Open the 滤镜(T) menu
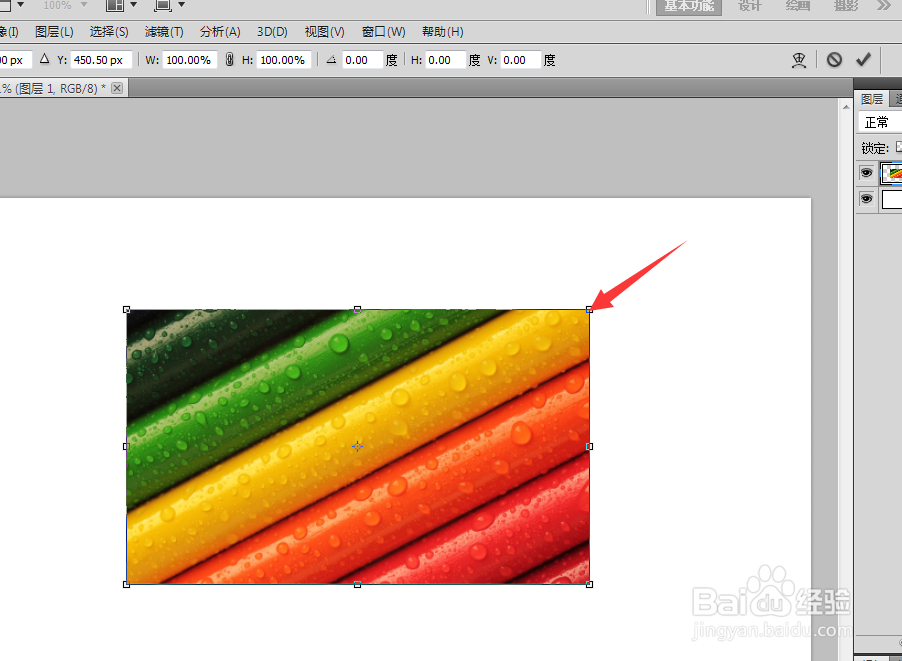902x661 pixels. tap(164, 32)
